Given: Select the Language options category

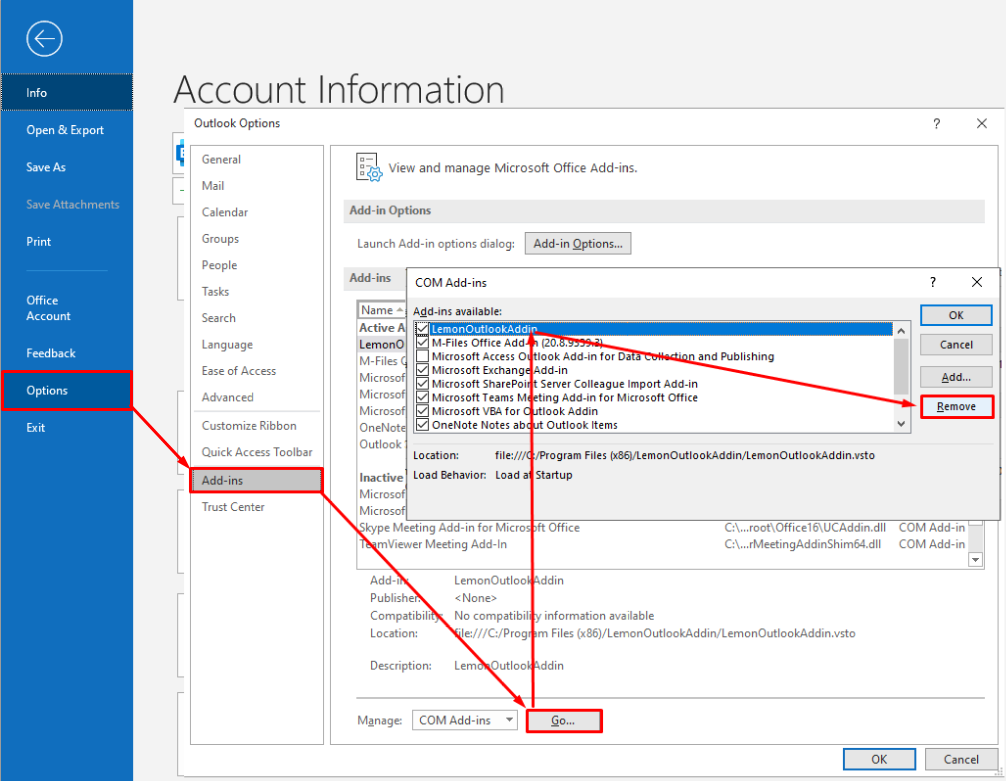Looking at the screenshot, I should [x=257, y=344].
